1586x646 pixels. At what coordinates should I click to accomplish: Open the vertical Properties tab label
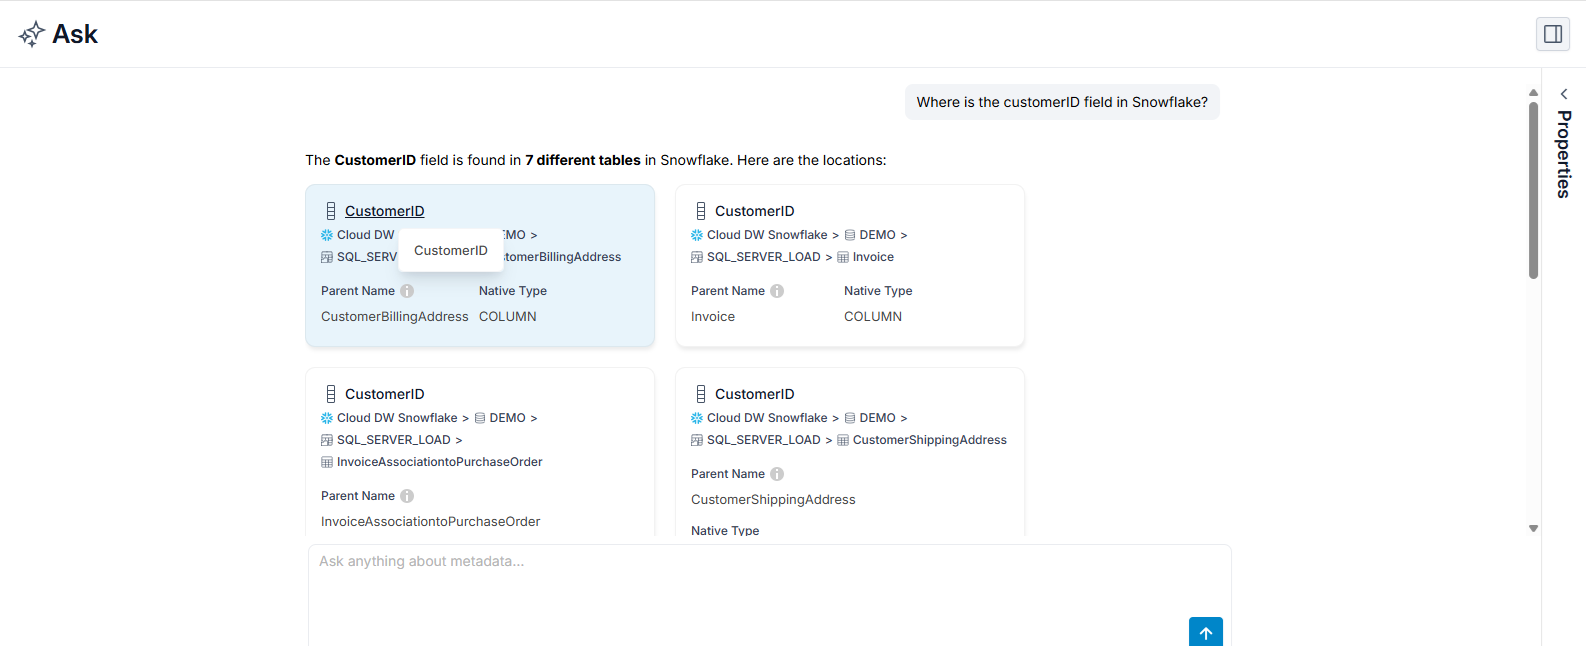coord(1564,154)
